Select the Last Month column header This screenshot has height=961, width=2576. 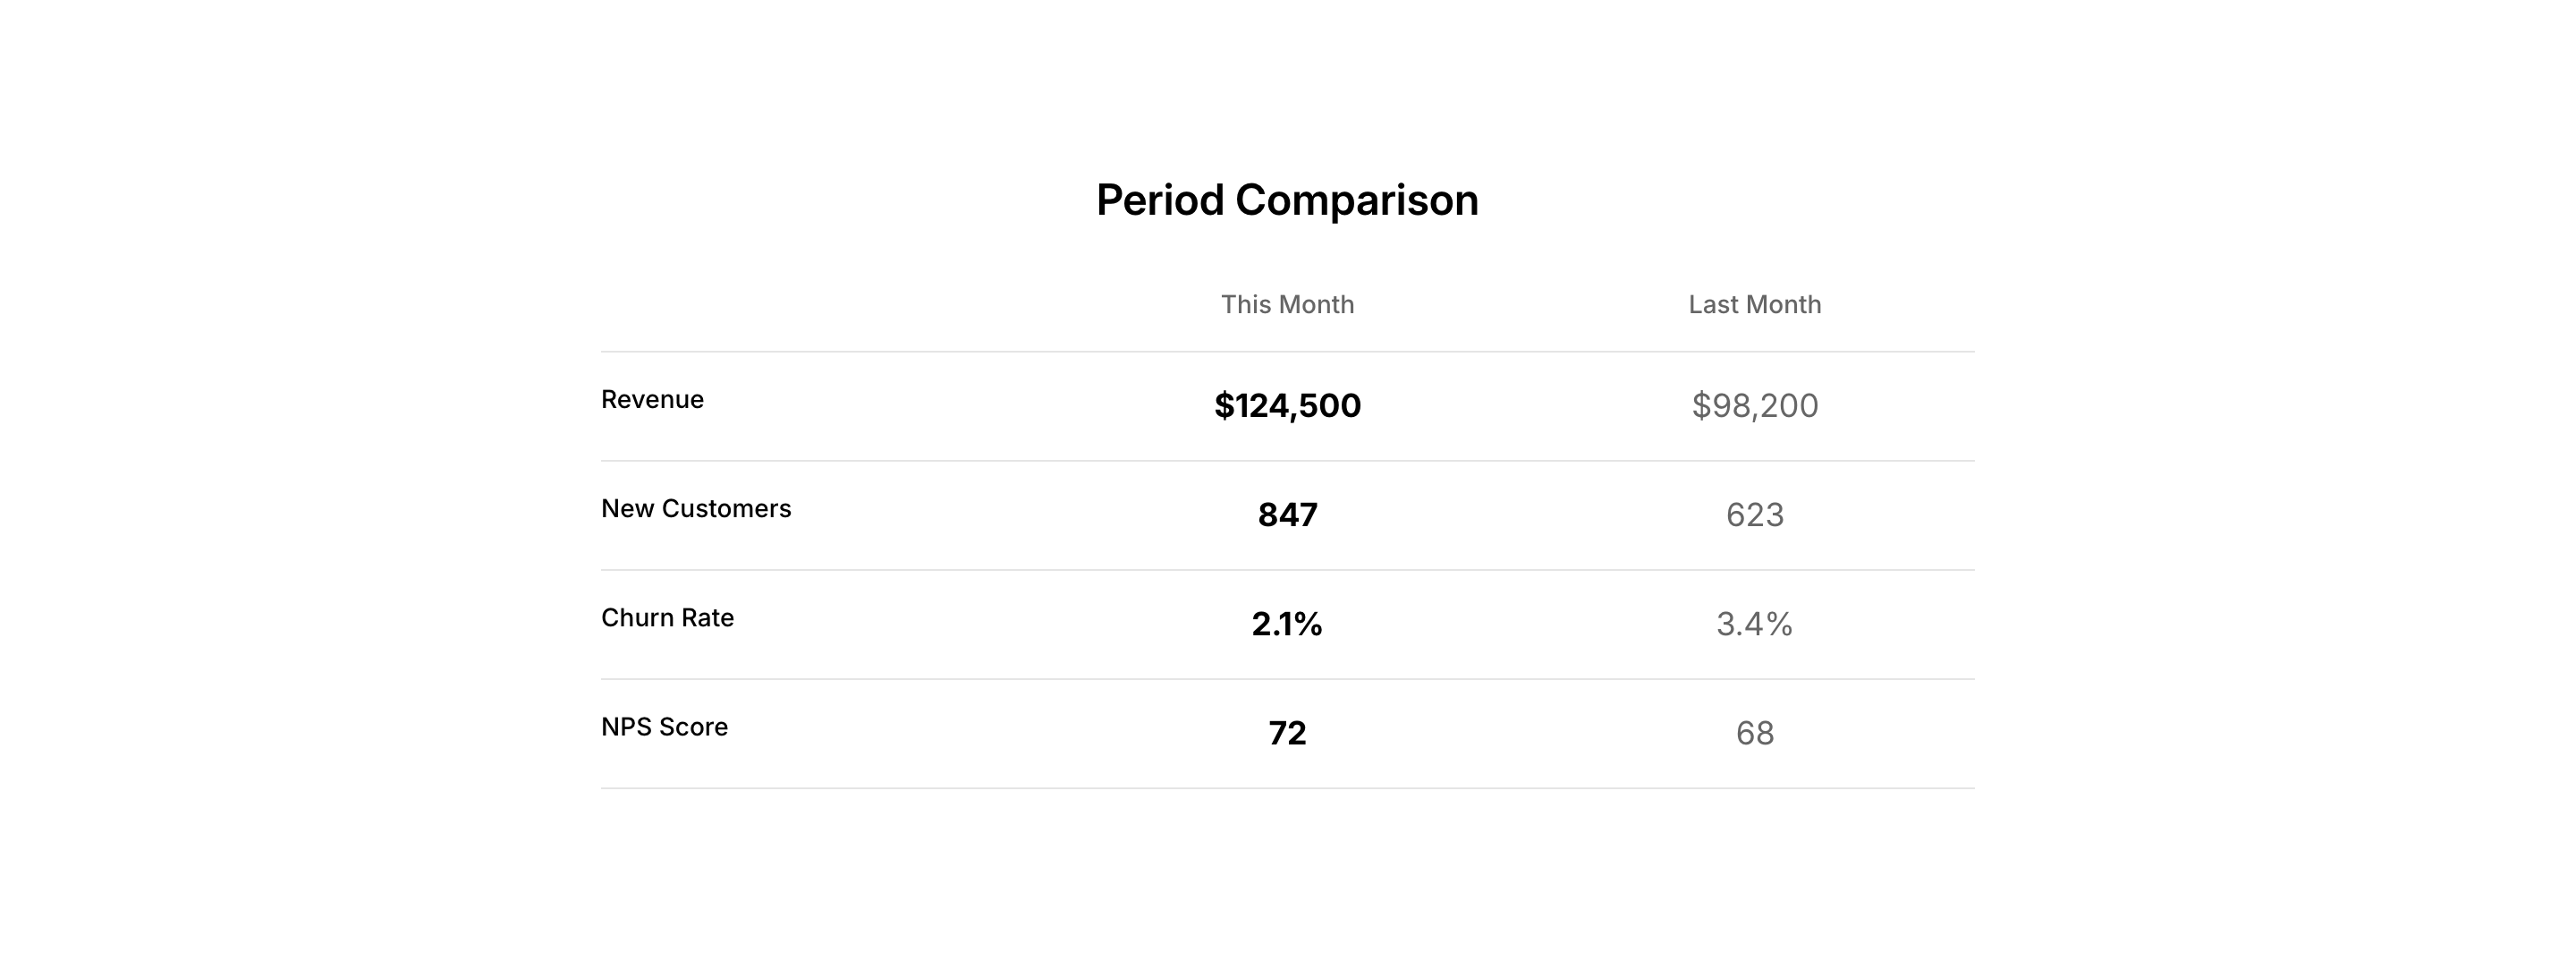[1754, 304]
